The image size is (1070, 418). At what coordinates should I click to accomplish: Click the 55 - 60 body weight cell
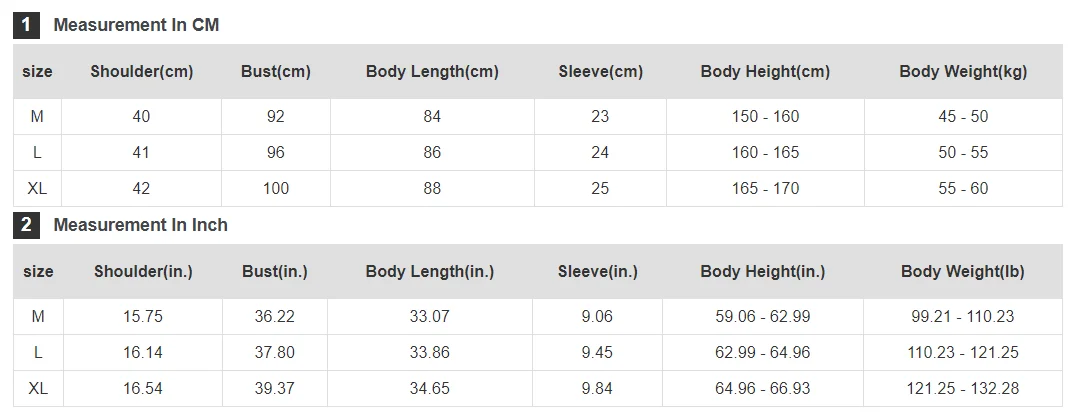(x=963, y=189)
